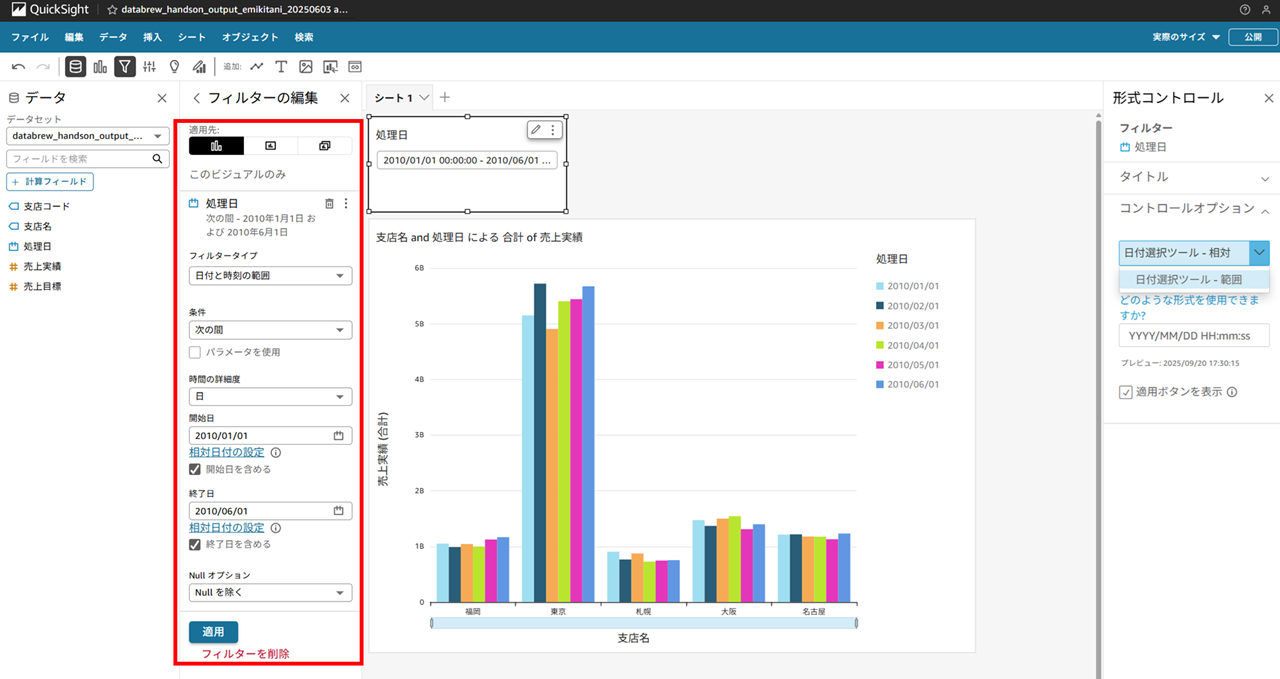Click the pencil edit icon on control
The height and width of the screenshot is (679, 1280).
tap(536, 130)
